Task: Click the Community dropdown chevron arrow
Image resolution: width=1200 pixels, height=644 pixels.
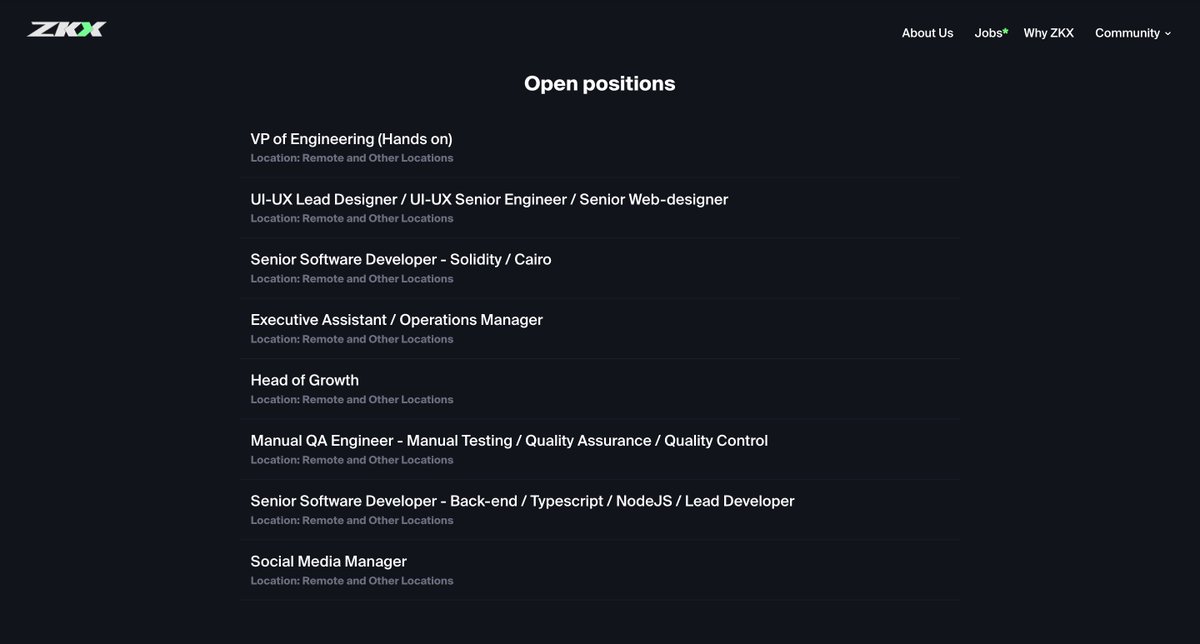Action: [x=1168, y=34]
